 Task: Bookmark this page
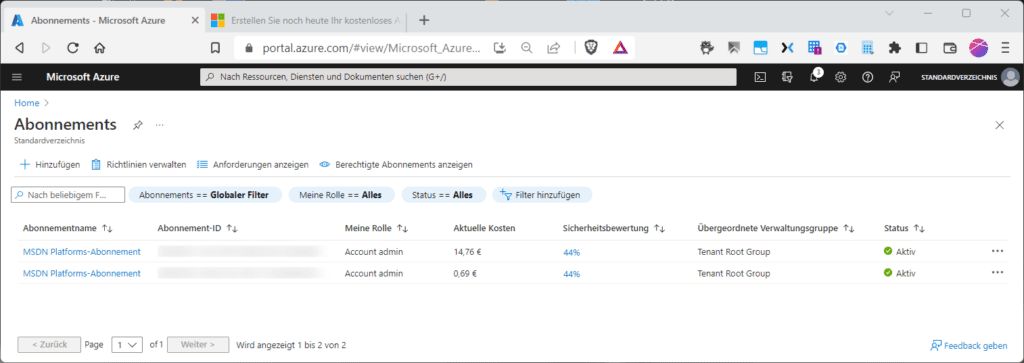coord(215,48)
